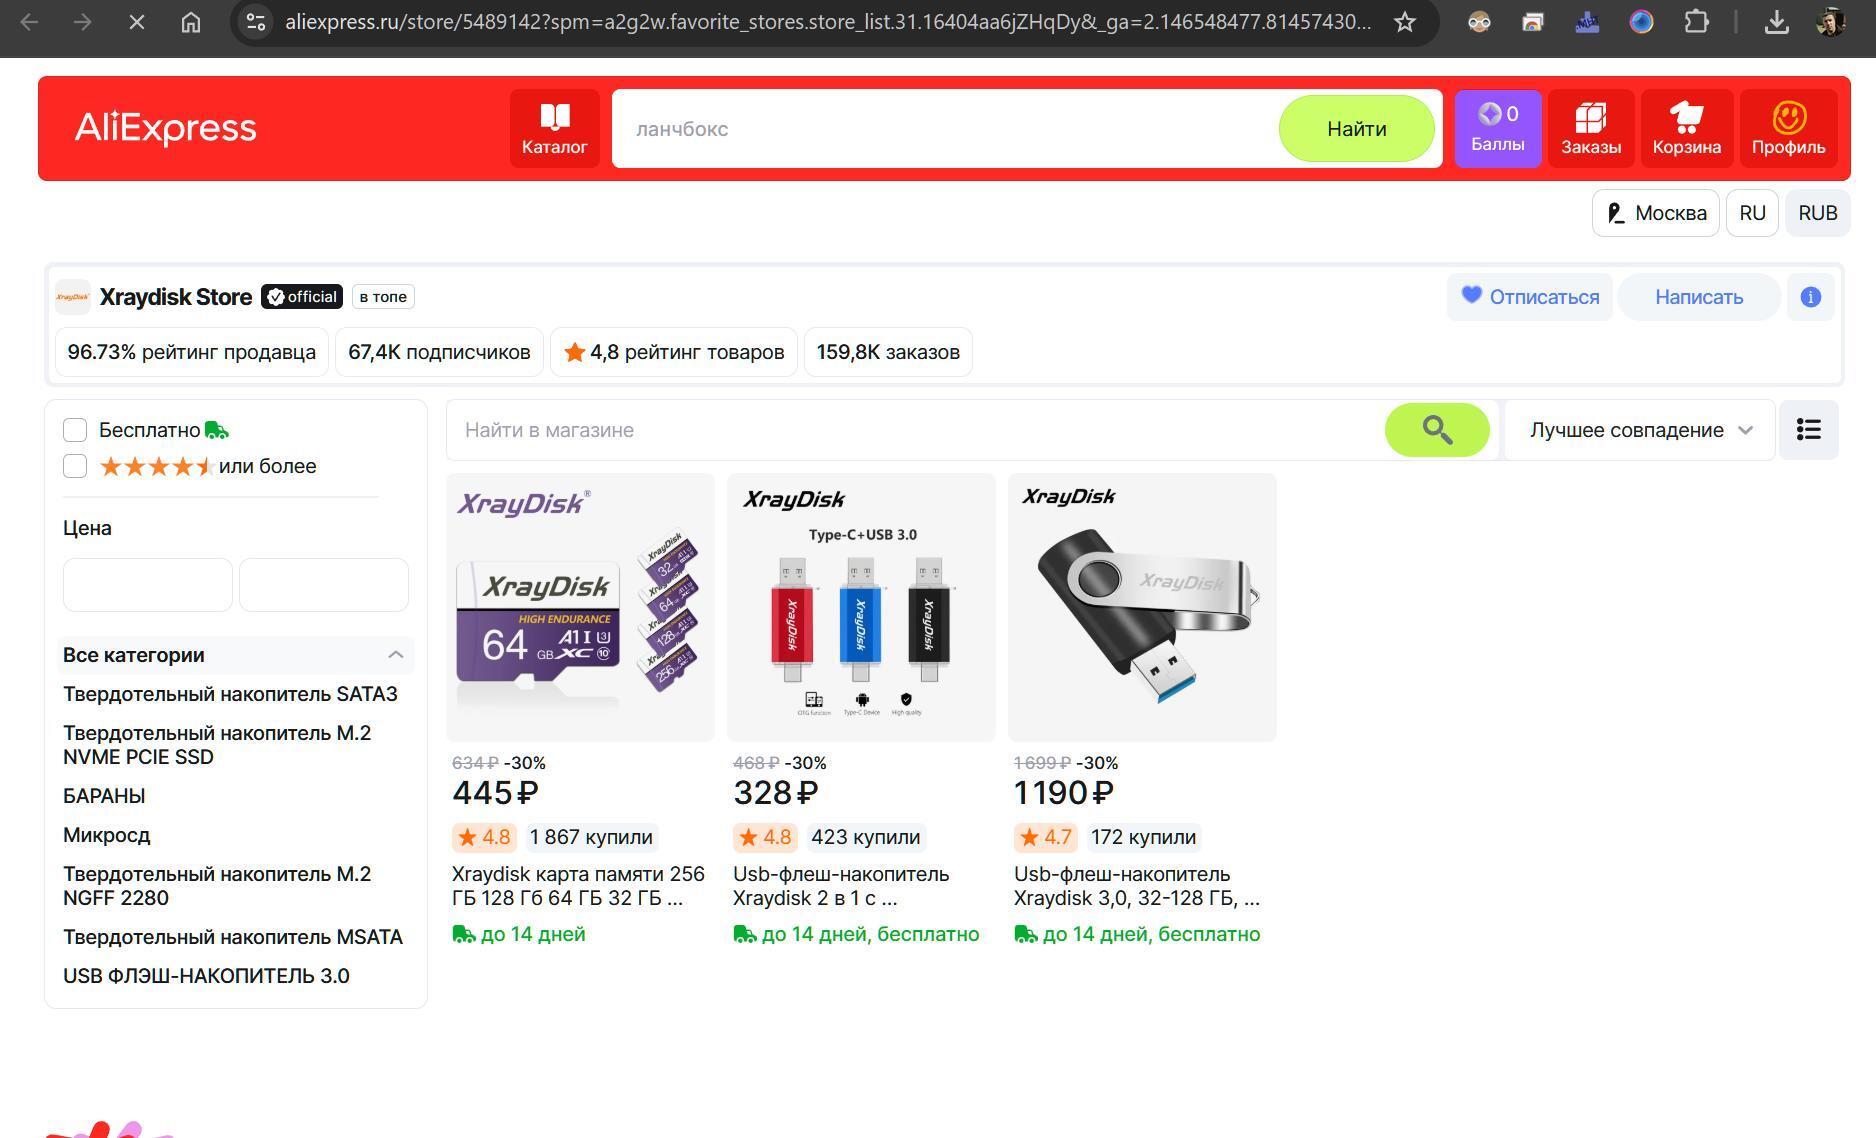The height and width of the screenshot is (1138, 1876).
Task: Click the AliExpress logo
Action: [x=166, y=128]
